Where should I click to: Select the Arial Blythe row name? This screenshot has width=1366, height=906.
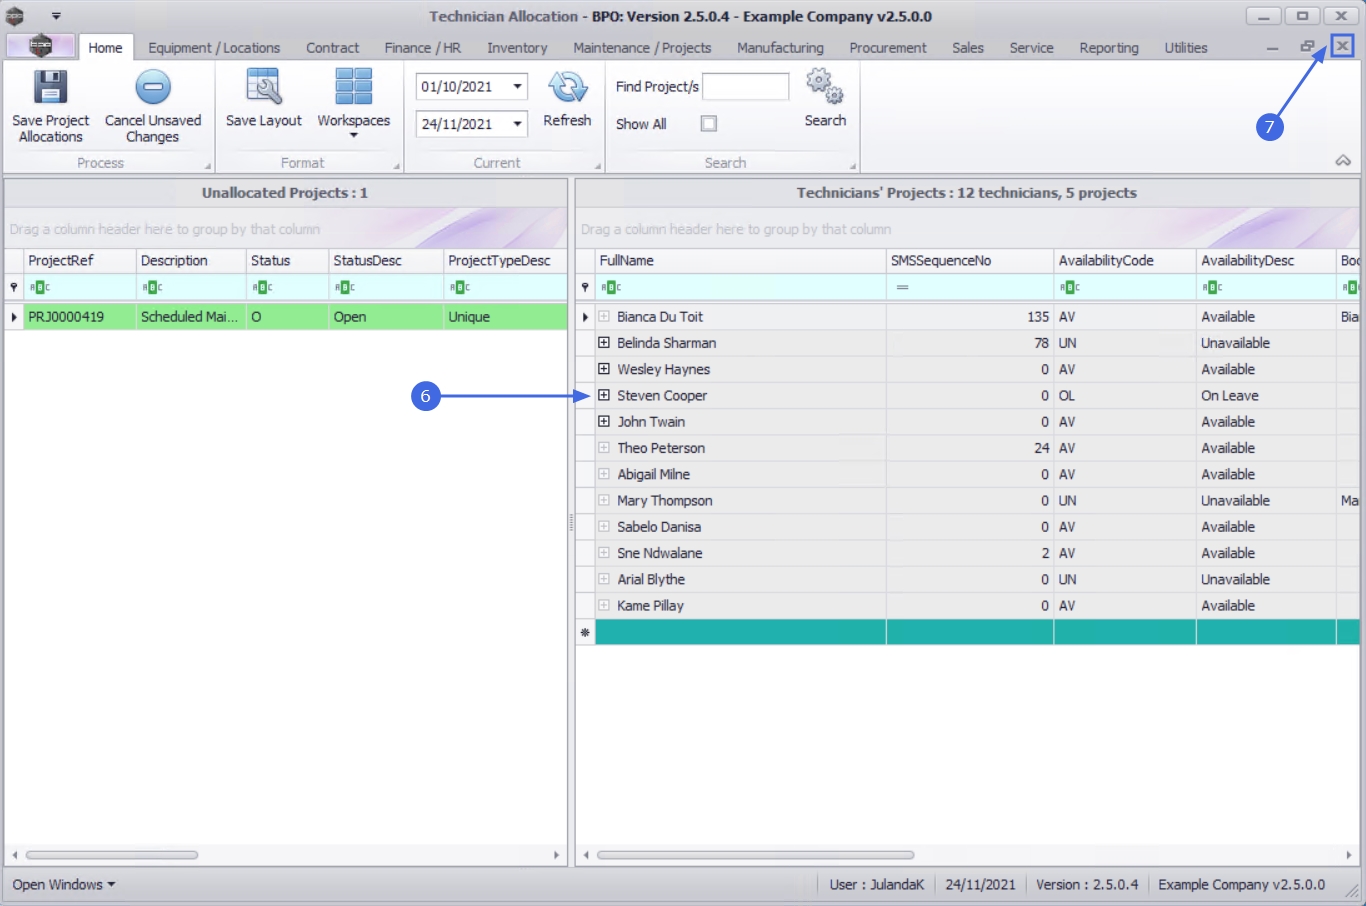click(x=651, y=580)
